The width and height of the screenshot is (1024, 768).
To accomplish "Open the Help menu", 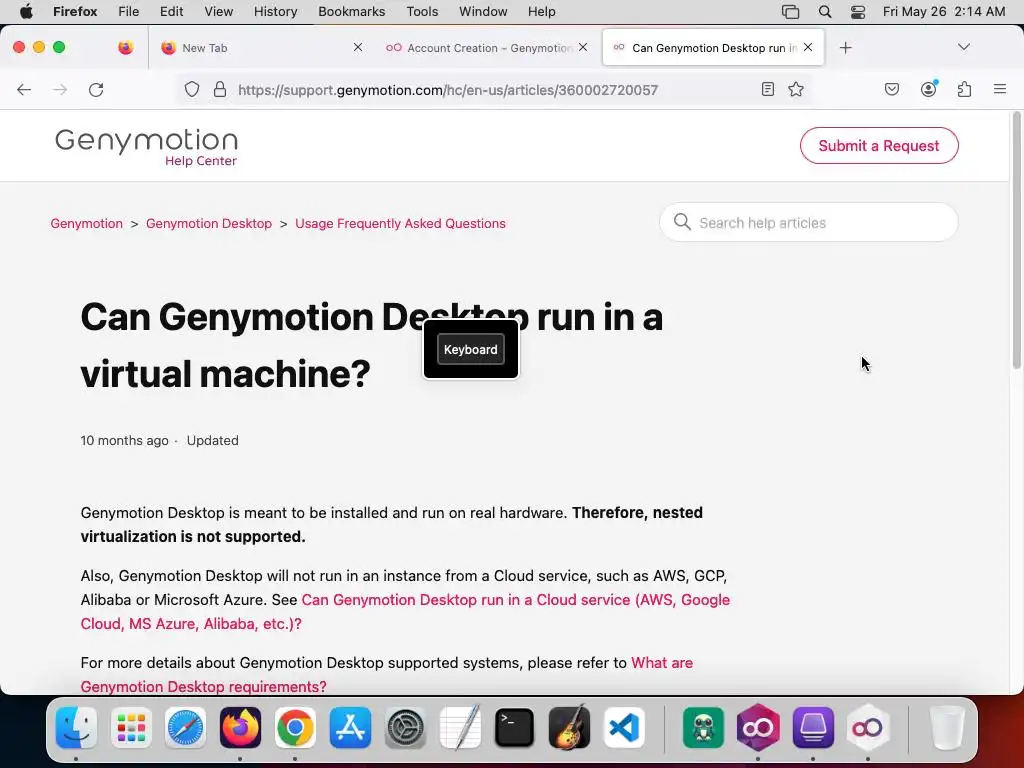I will pyautogui.click(x=541, y=12).
